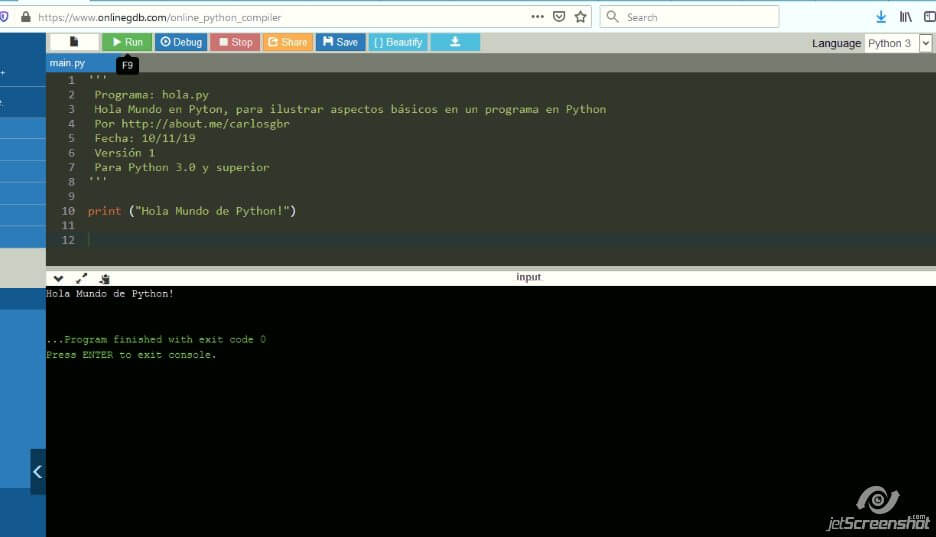Bookmark this page with star icon
The image size is (936, 537).
click(x=580, y=17)
